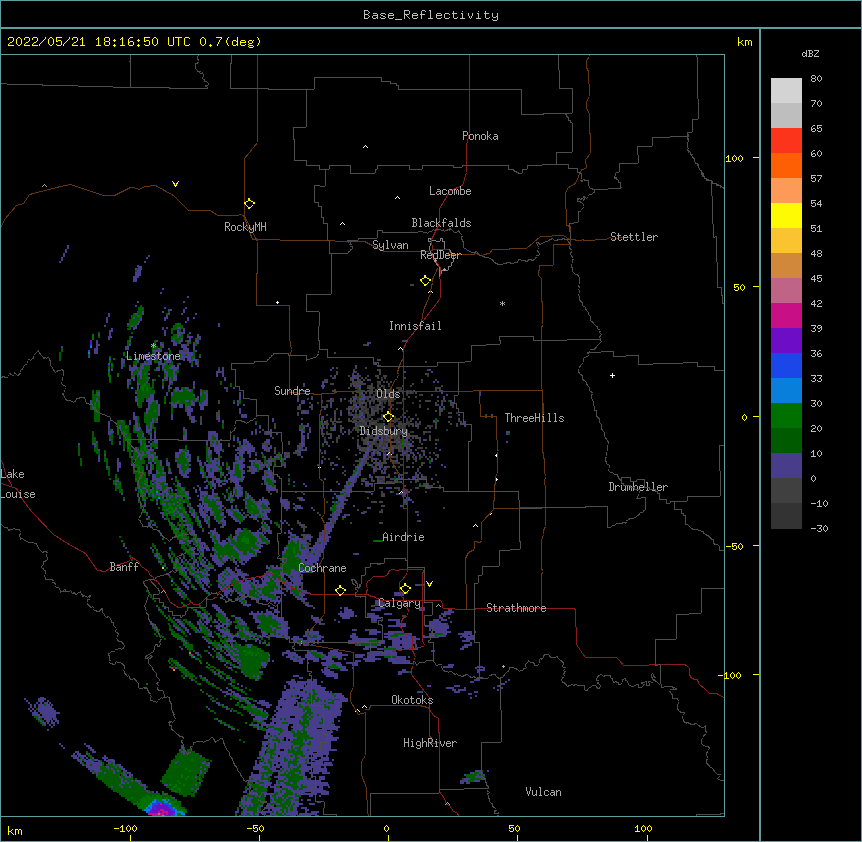Click the RedDeer city label

point(440,255)
